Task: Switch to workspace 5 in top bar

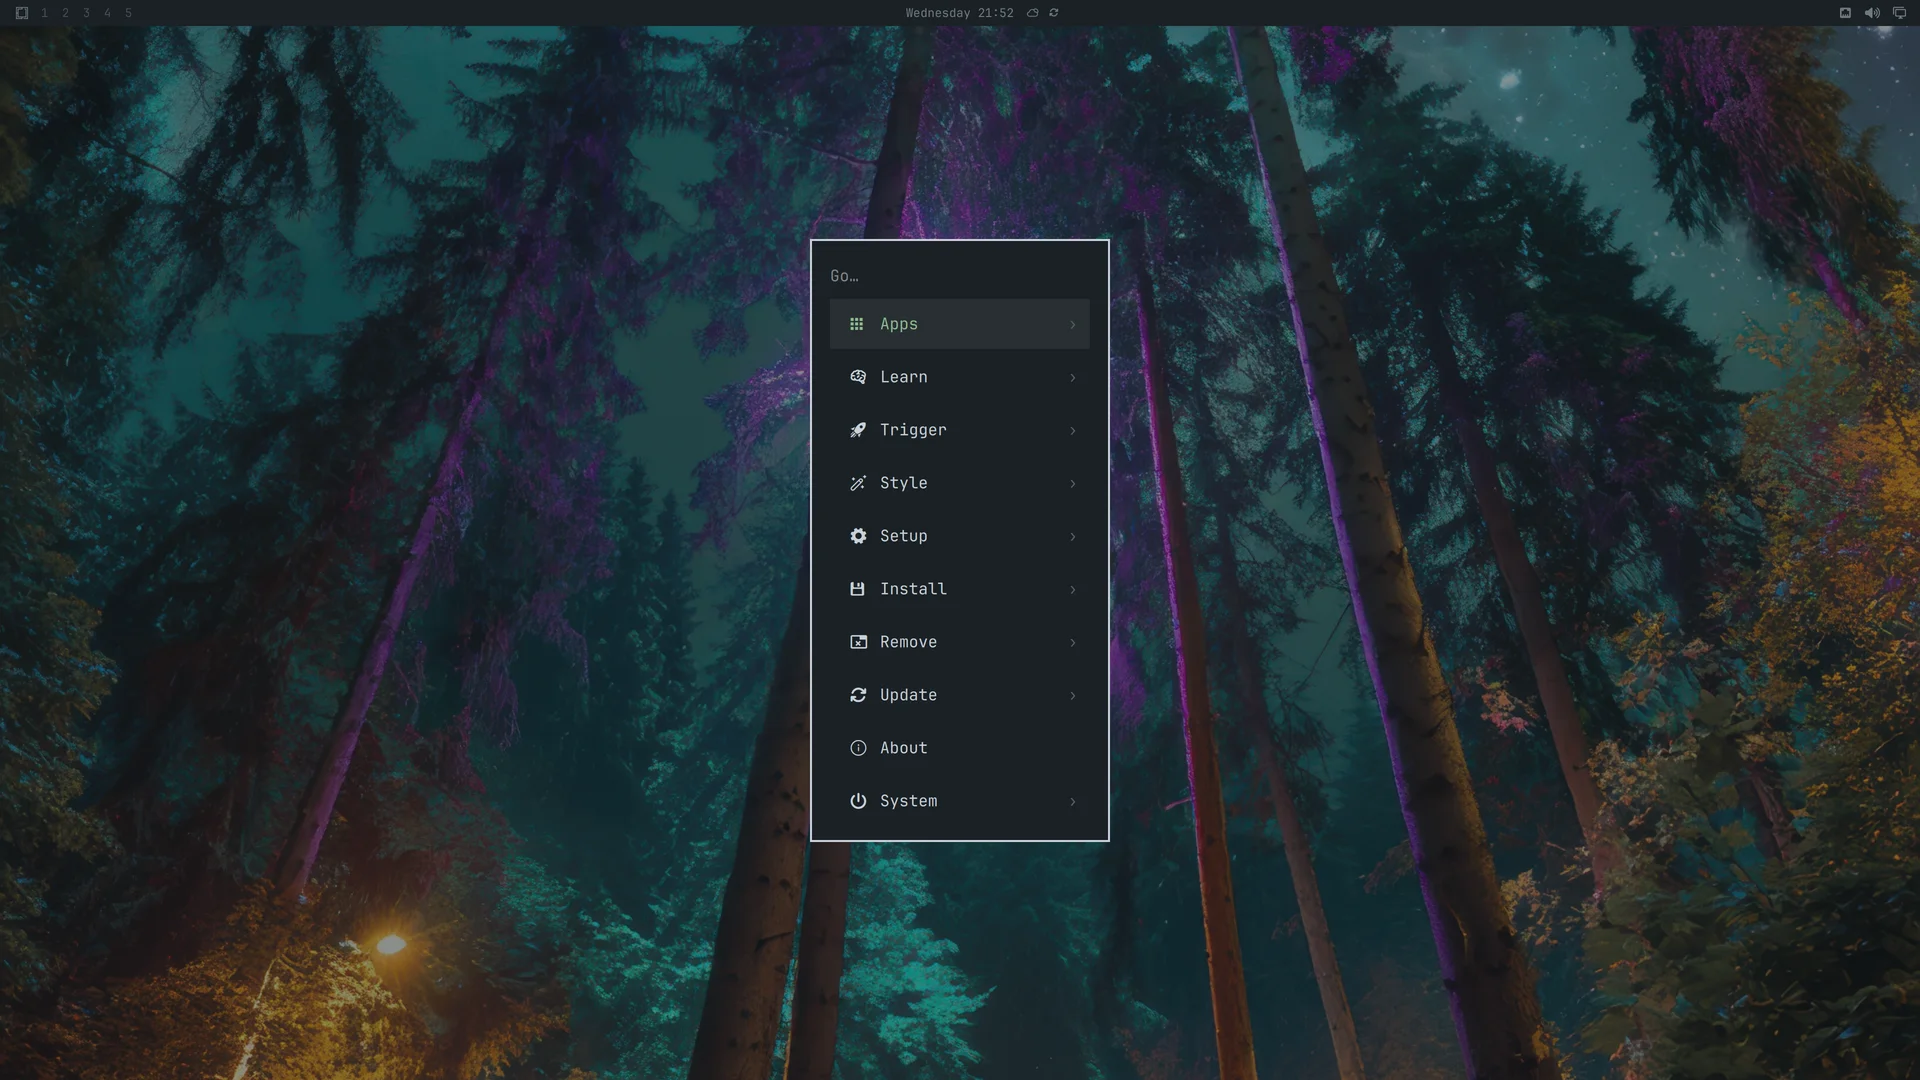Action: click(x=128, y=13)
